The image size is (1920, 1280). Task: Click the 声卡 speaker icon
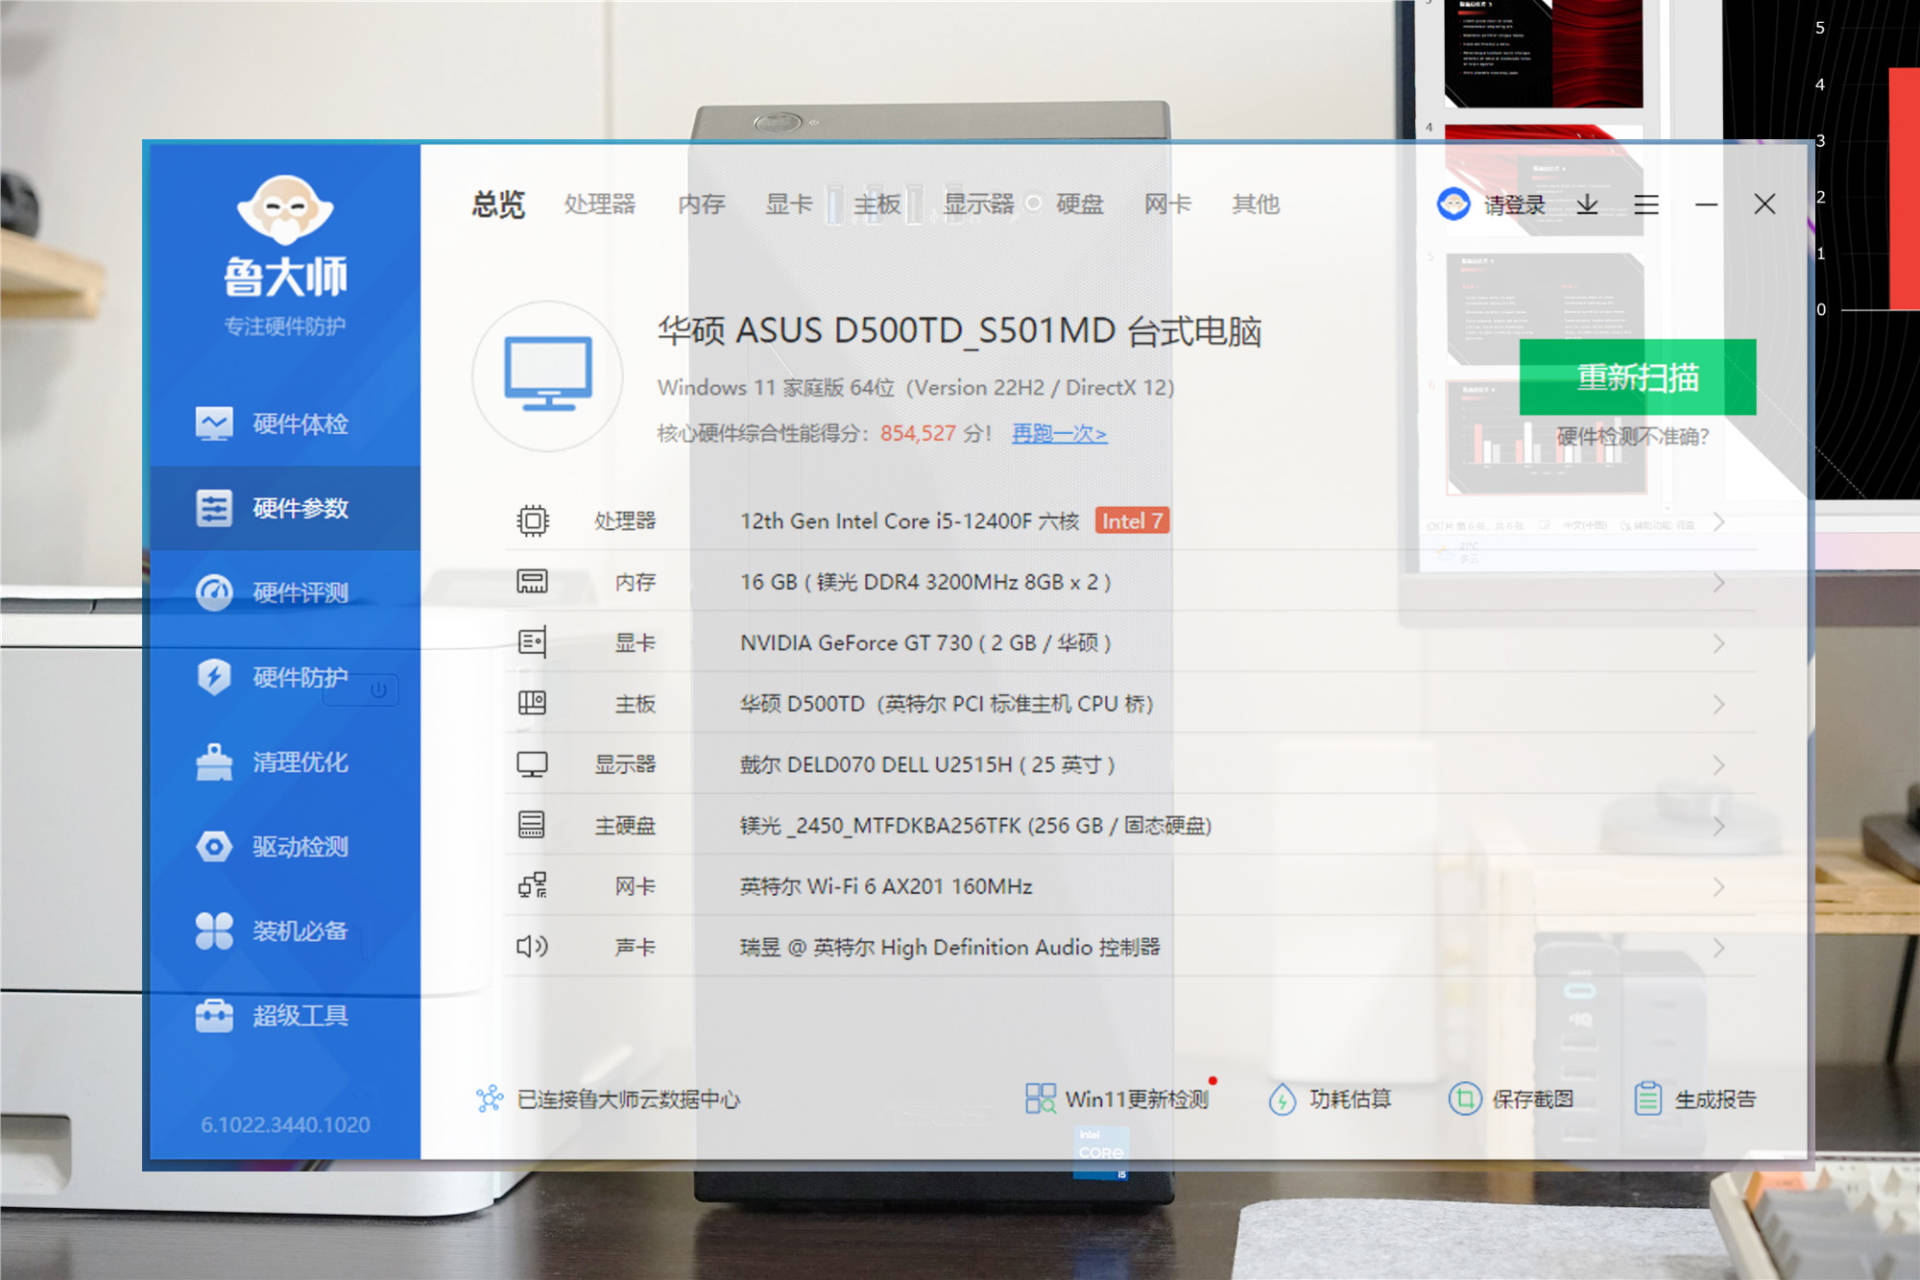[532, 947]
